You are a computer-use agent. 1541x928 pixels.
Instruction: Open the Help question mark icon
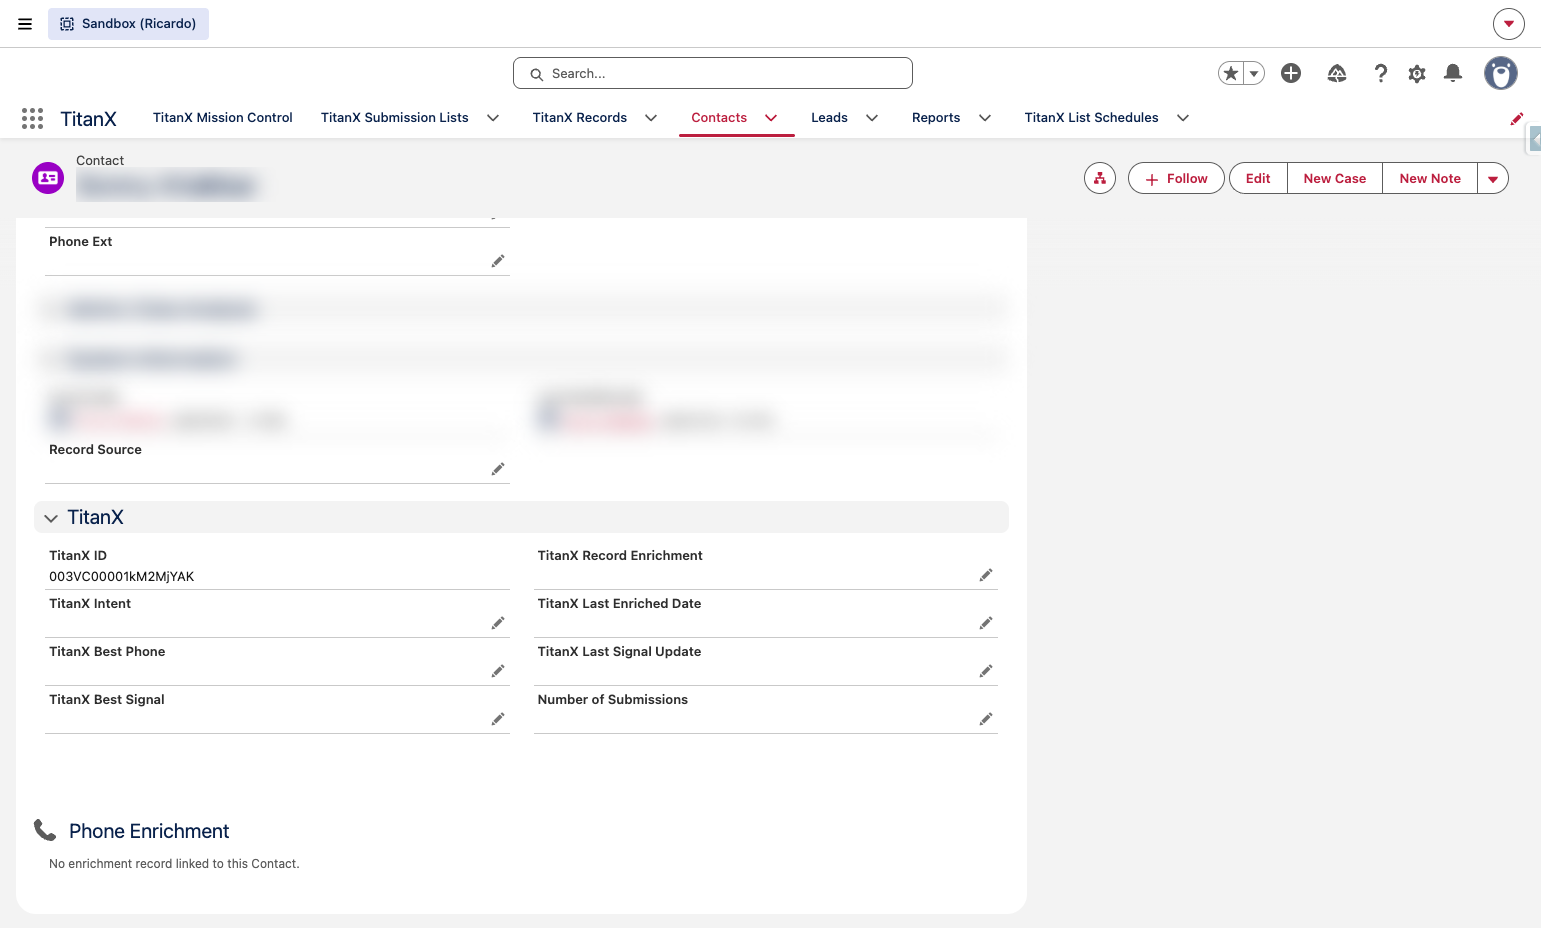(x=1381, y=73)
